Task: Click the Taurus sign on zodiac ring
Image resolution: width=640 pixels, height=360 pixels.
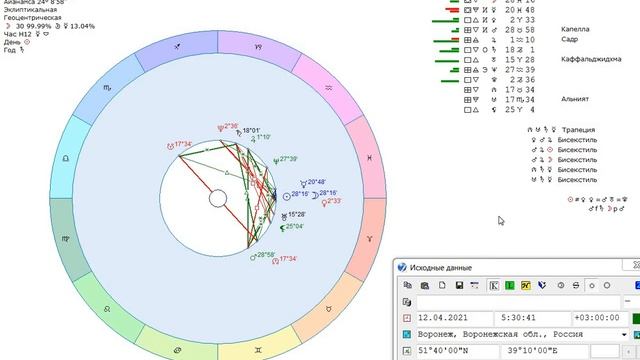Action: point(329,309)
